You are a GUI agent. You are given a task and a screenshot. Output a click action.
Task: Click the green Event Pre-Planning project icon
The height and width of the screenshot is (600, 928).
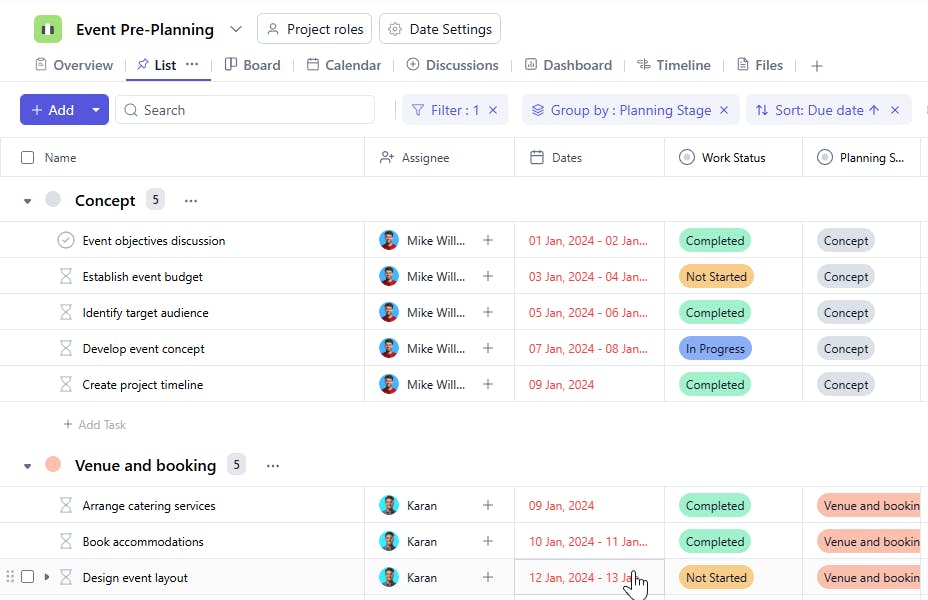(x=48, y=29)
